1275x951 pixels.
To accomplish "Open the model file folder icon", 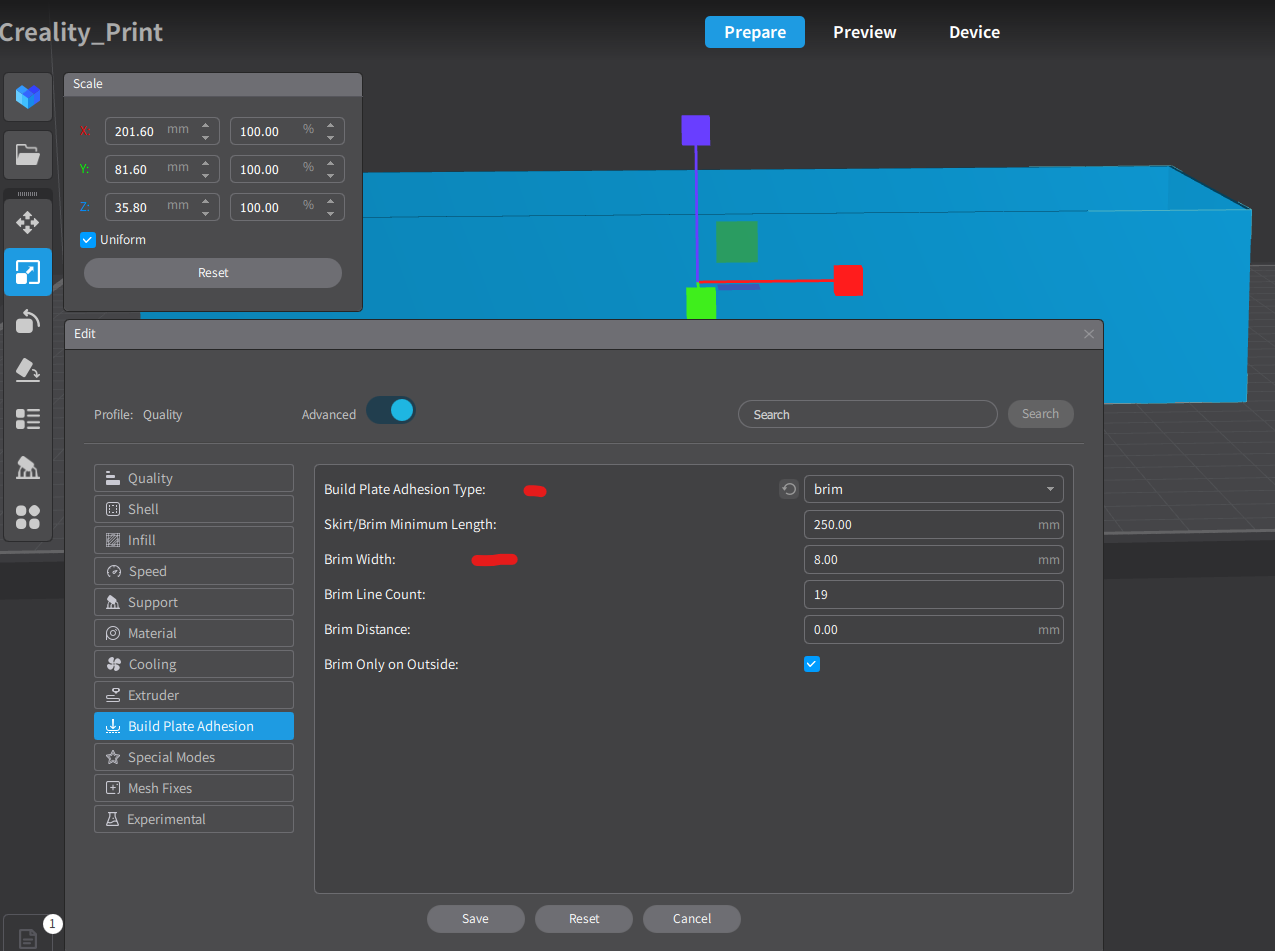I will coord(28,155).
